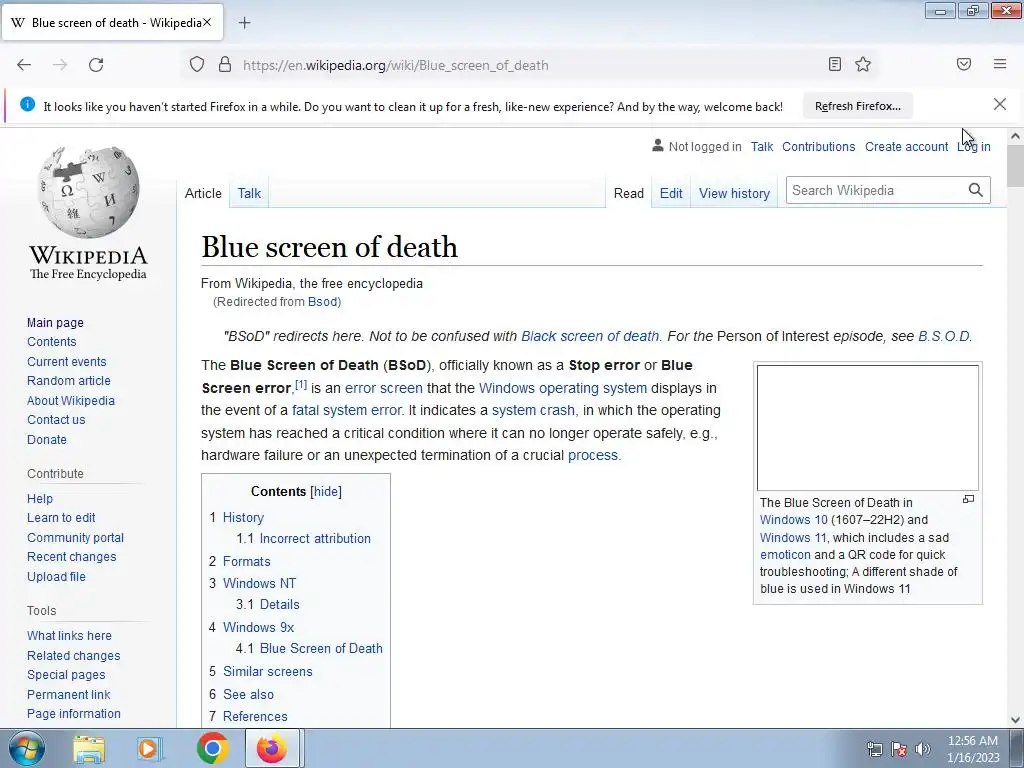Image resolution: width=1024 pixels, height=768 pixels.
Task: Bookmark this page with the star icon
Action: (x=863, y=64)
